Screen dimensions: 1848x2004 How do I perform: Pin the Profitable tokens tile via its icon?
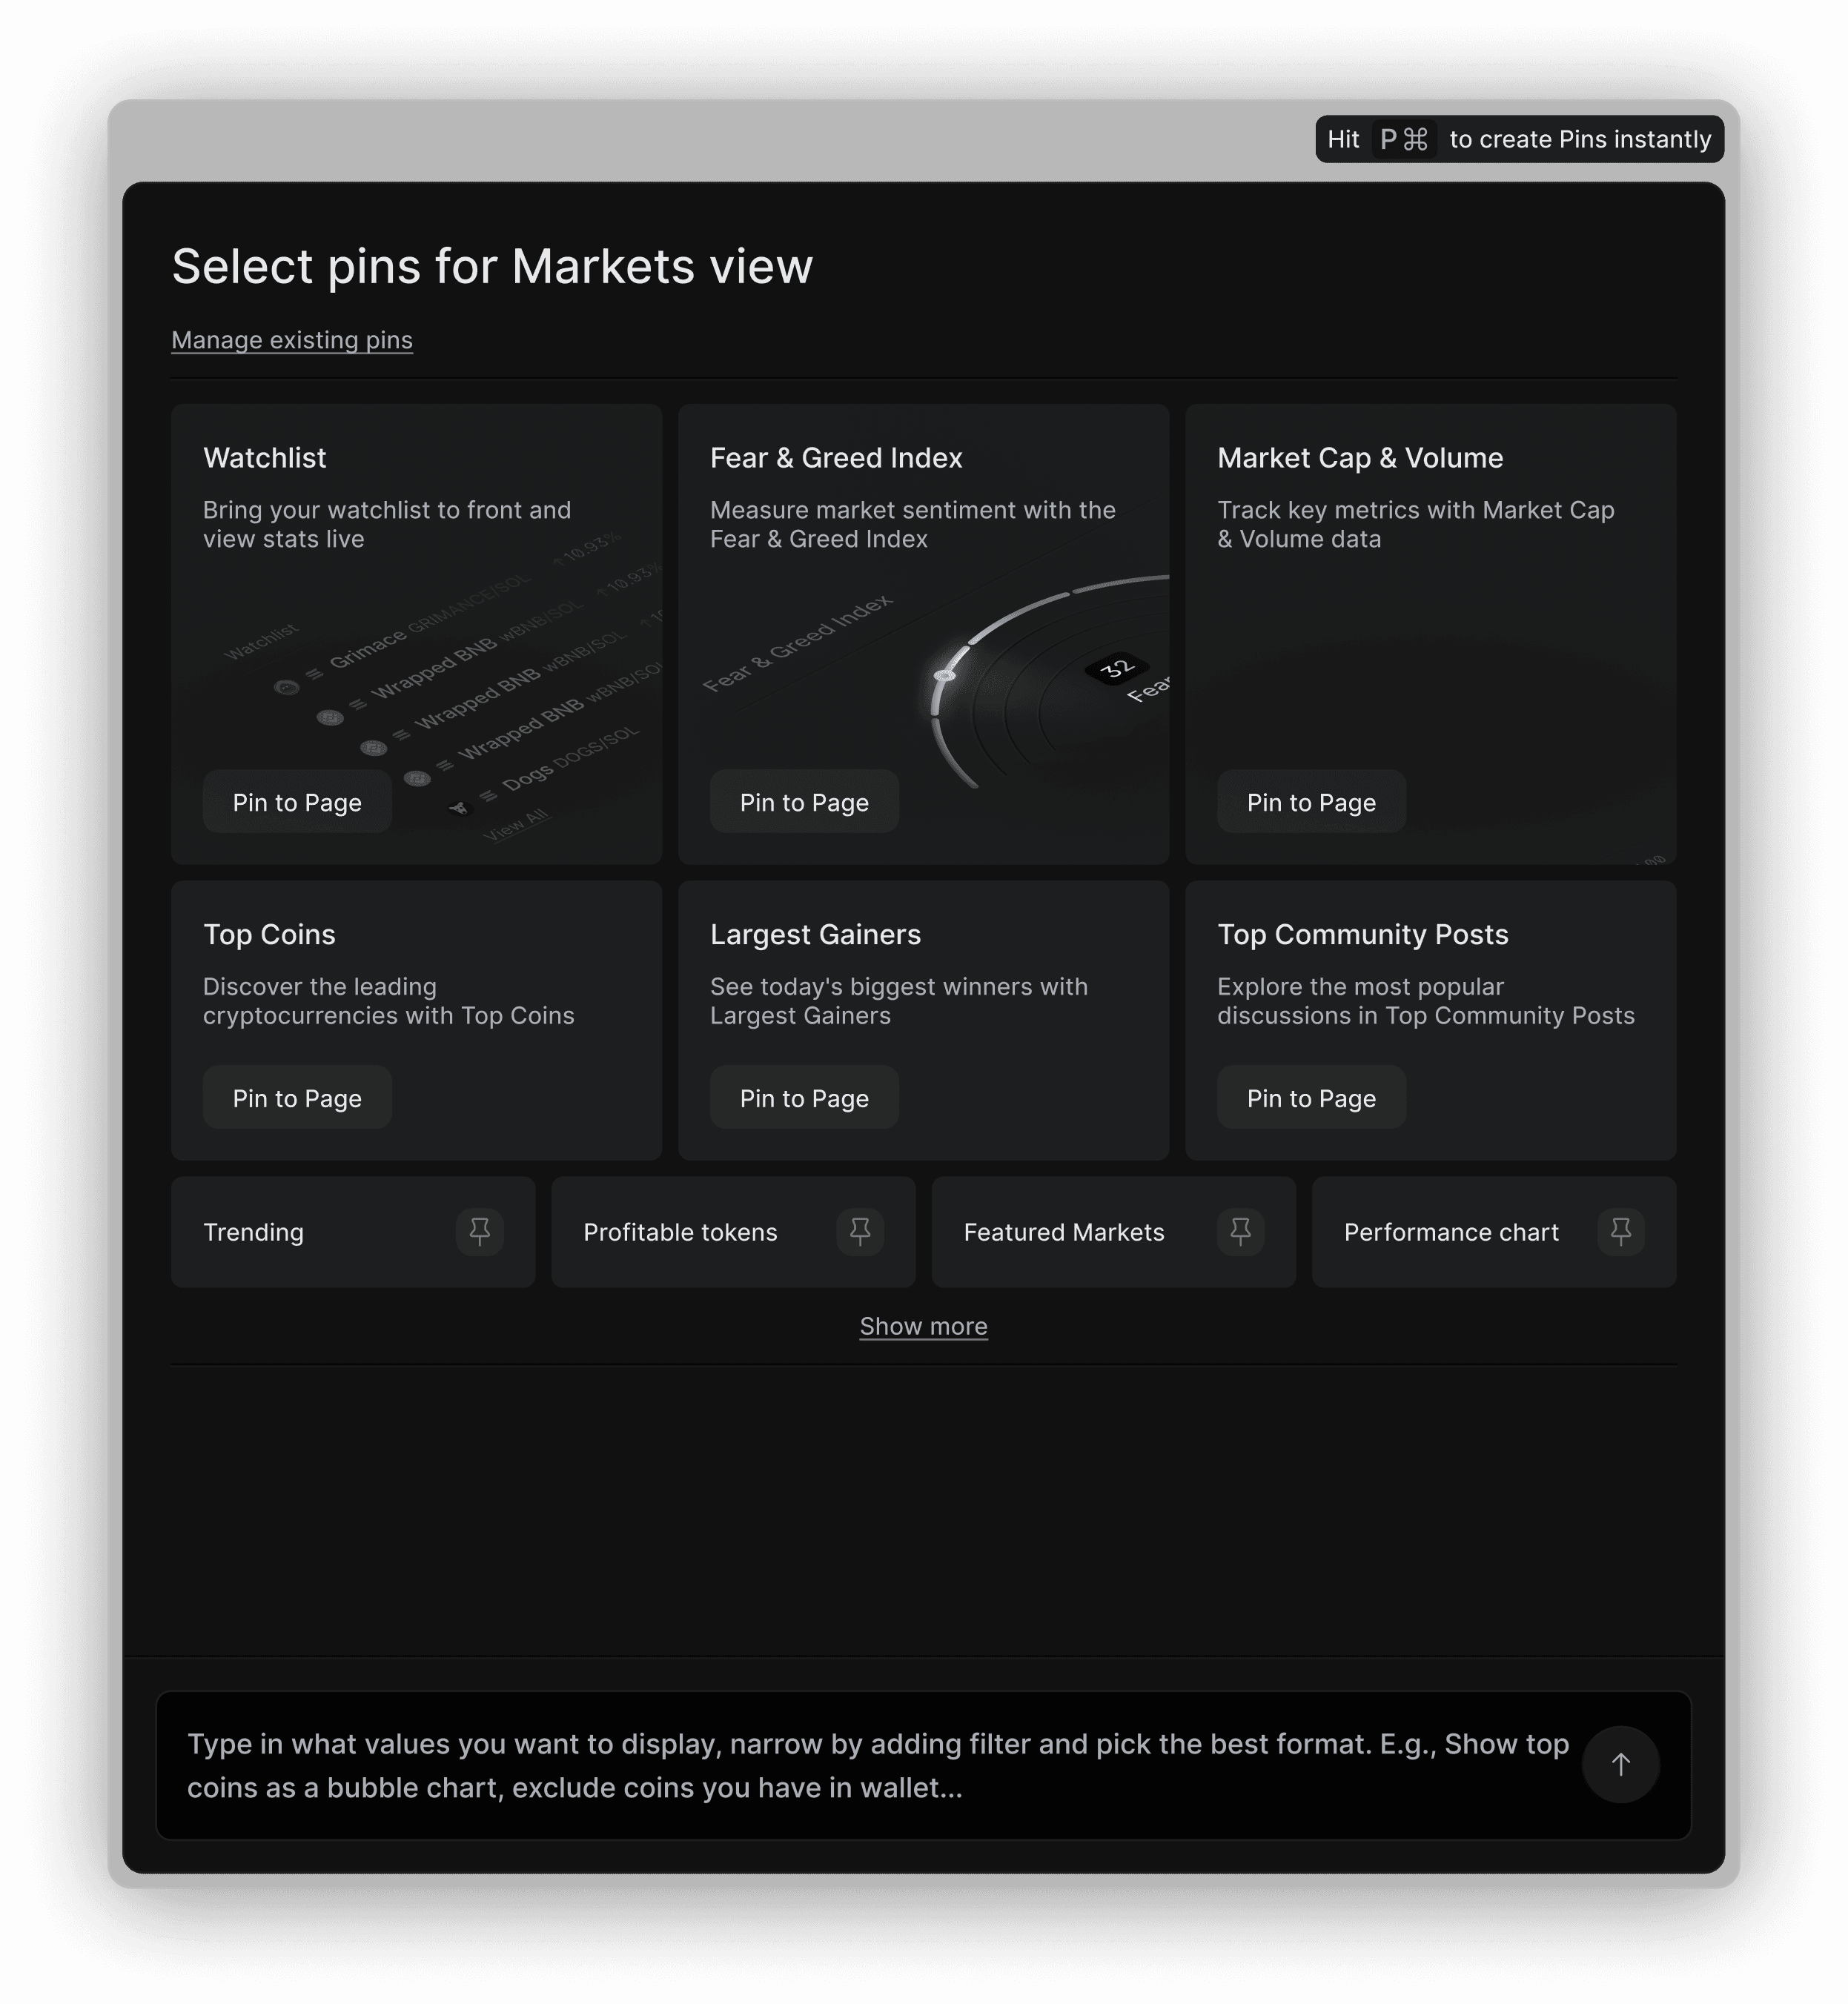859,1231
